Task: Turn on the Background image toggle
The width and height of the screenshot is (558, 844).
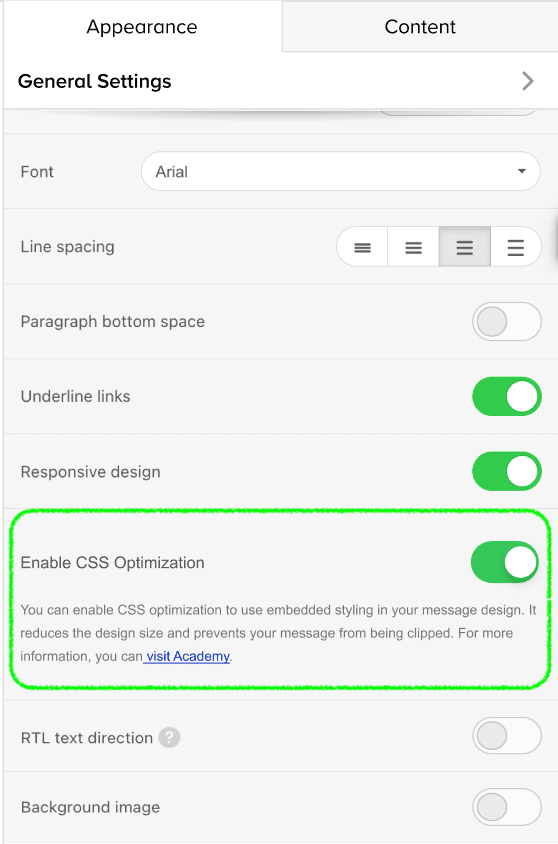Action: 506,807
